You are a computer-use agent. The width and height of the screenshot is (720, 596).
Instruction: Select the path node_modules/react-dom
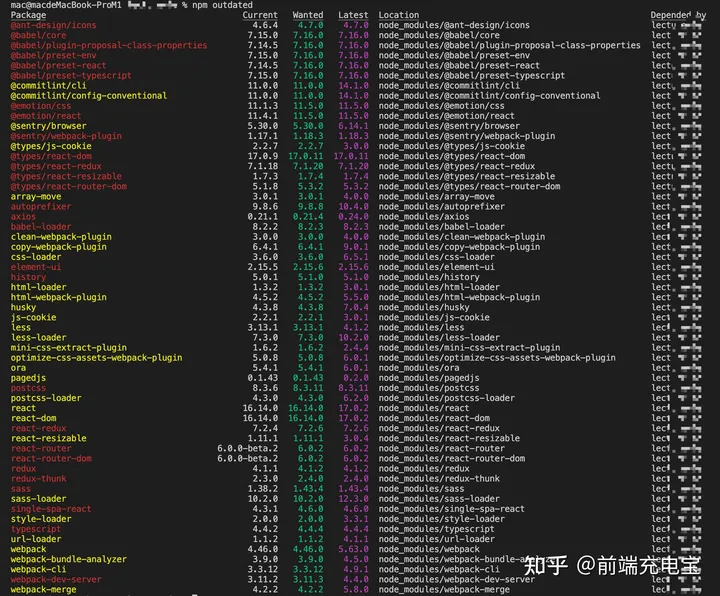coord(434,419)
